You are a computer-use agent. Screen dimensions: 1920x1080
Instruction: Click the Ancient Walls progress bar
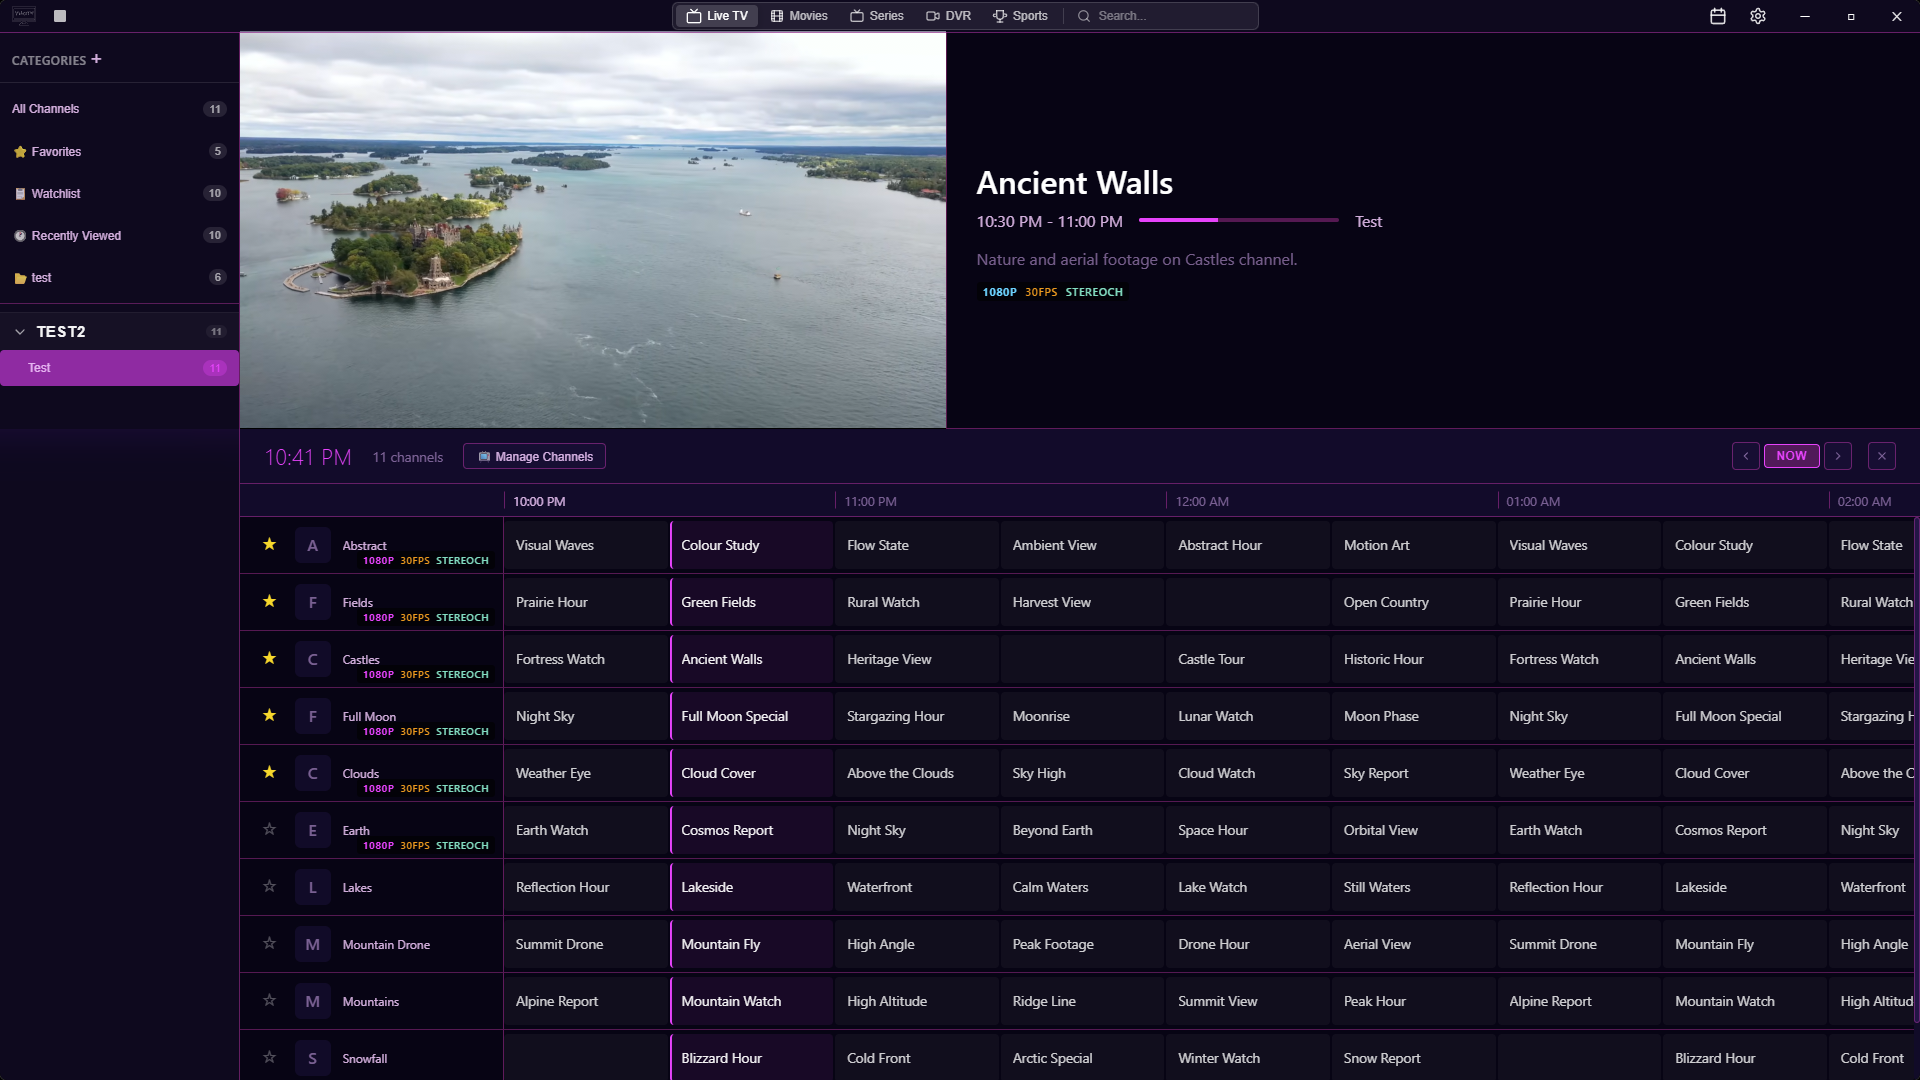point(1238,220)
